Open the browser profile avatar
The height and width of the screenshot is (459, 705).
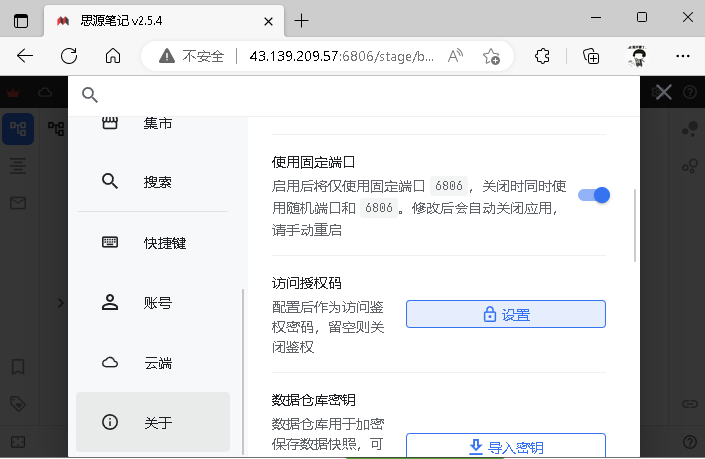pos(637,56)
